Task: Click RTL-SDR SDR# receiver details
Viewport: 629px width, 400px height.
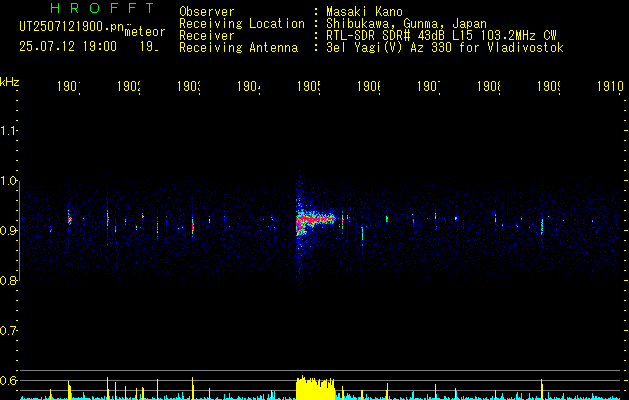Action: pos(441,36)
